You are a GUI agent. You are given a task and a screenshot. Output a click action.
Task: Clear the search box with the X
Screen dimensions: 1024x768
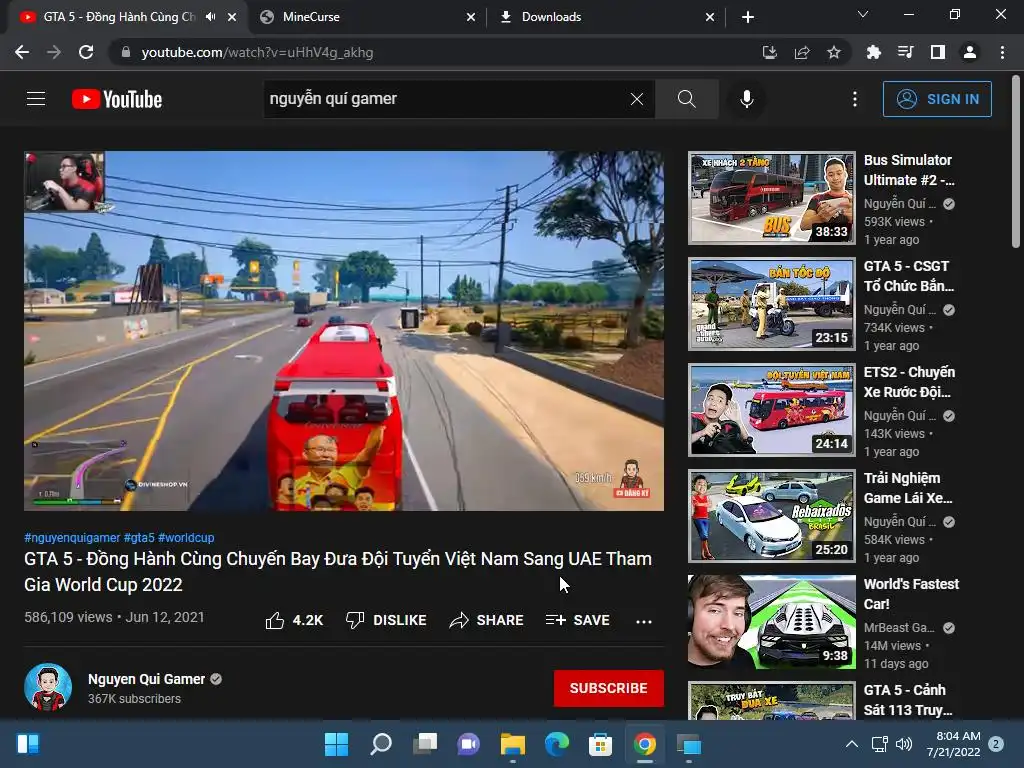(x=637, y=99)
